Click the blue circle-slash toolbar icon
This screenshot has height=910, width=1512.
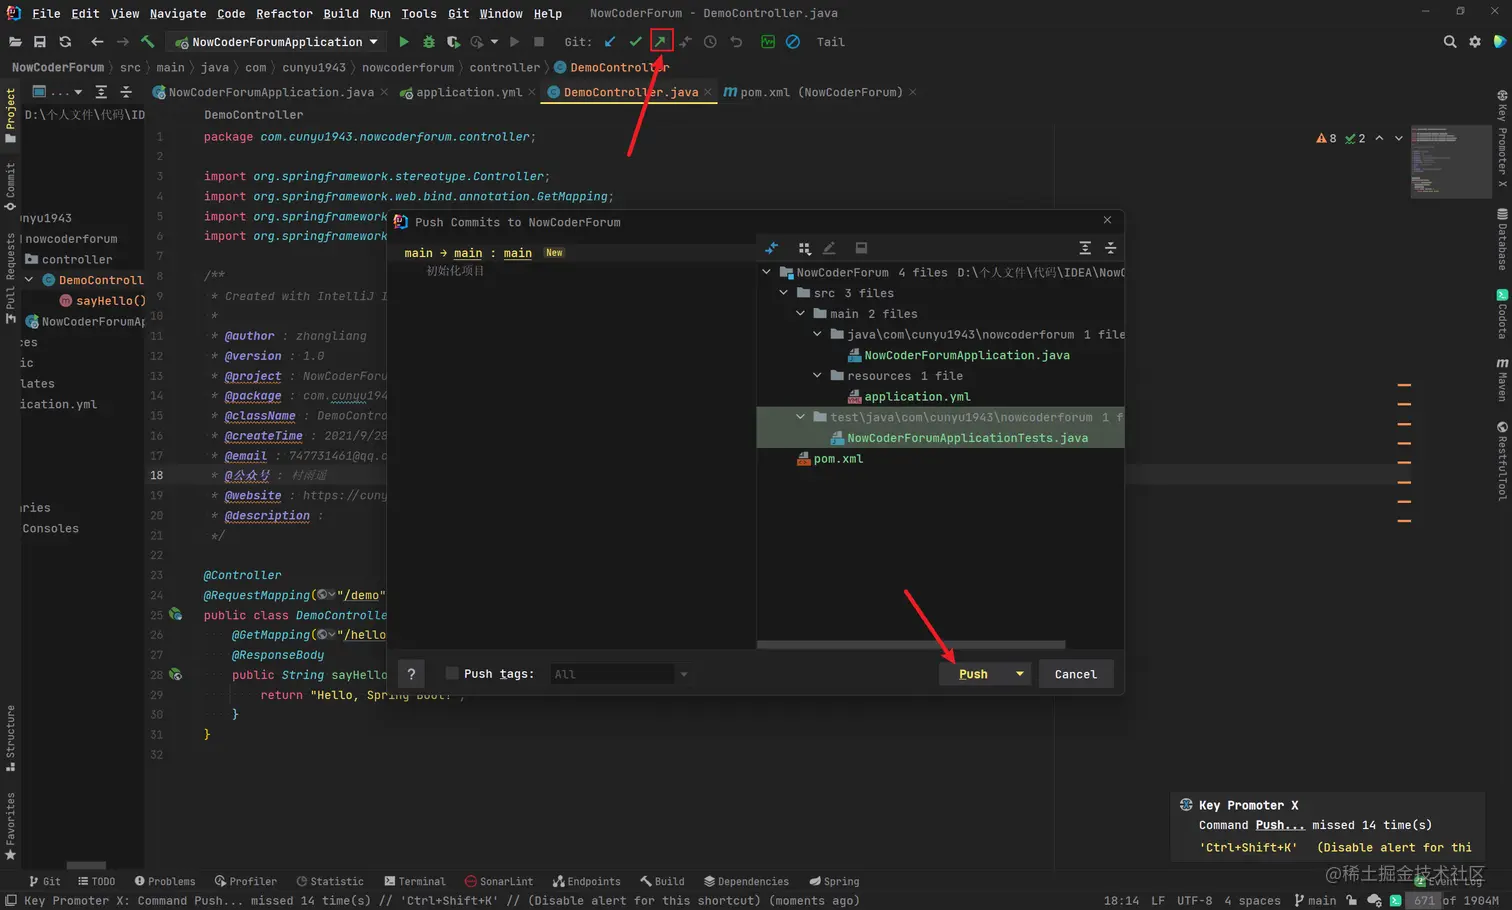click(793, 42)
